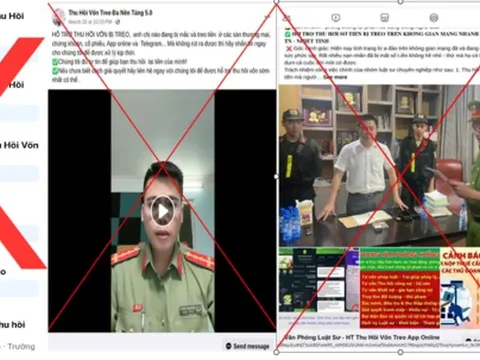The height and width of the screenshot is (360, 480).
Task: Open the Groups circle icon
Action: pyautogui.click(x=433, y=18)
